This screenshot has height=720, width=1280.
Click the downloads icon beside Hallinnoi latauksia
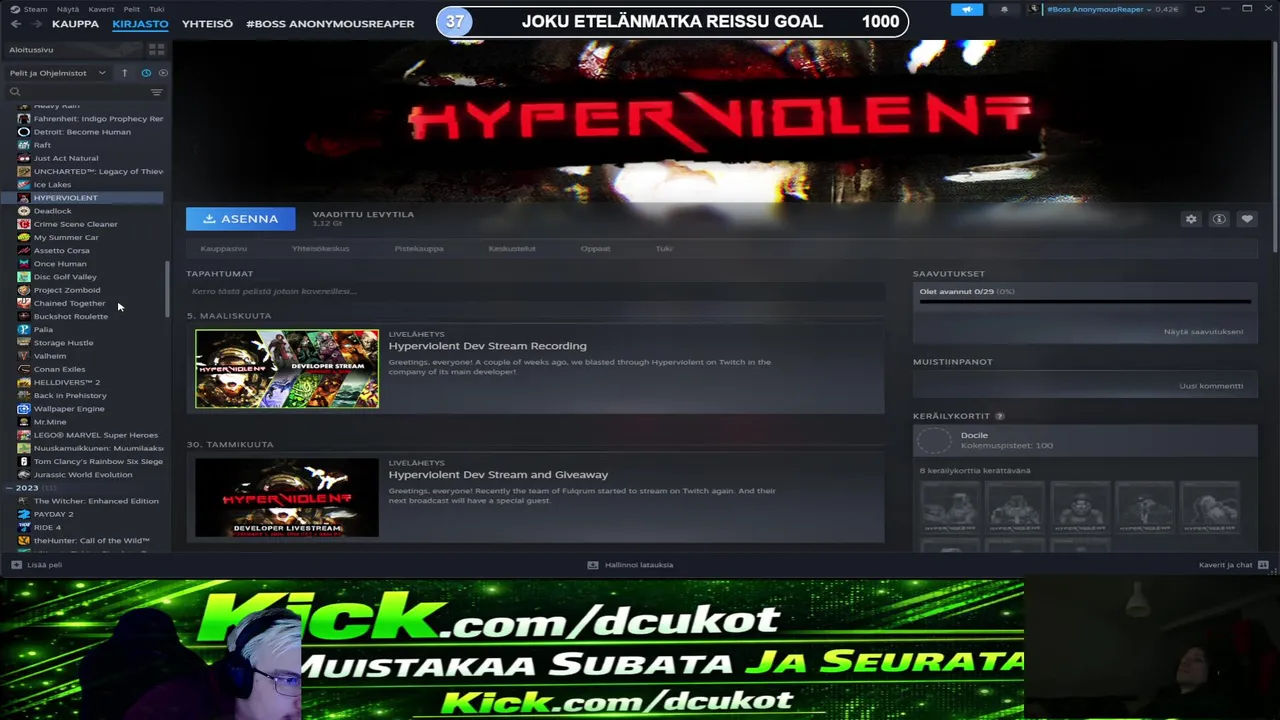[593, 565]
